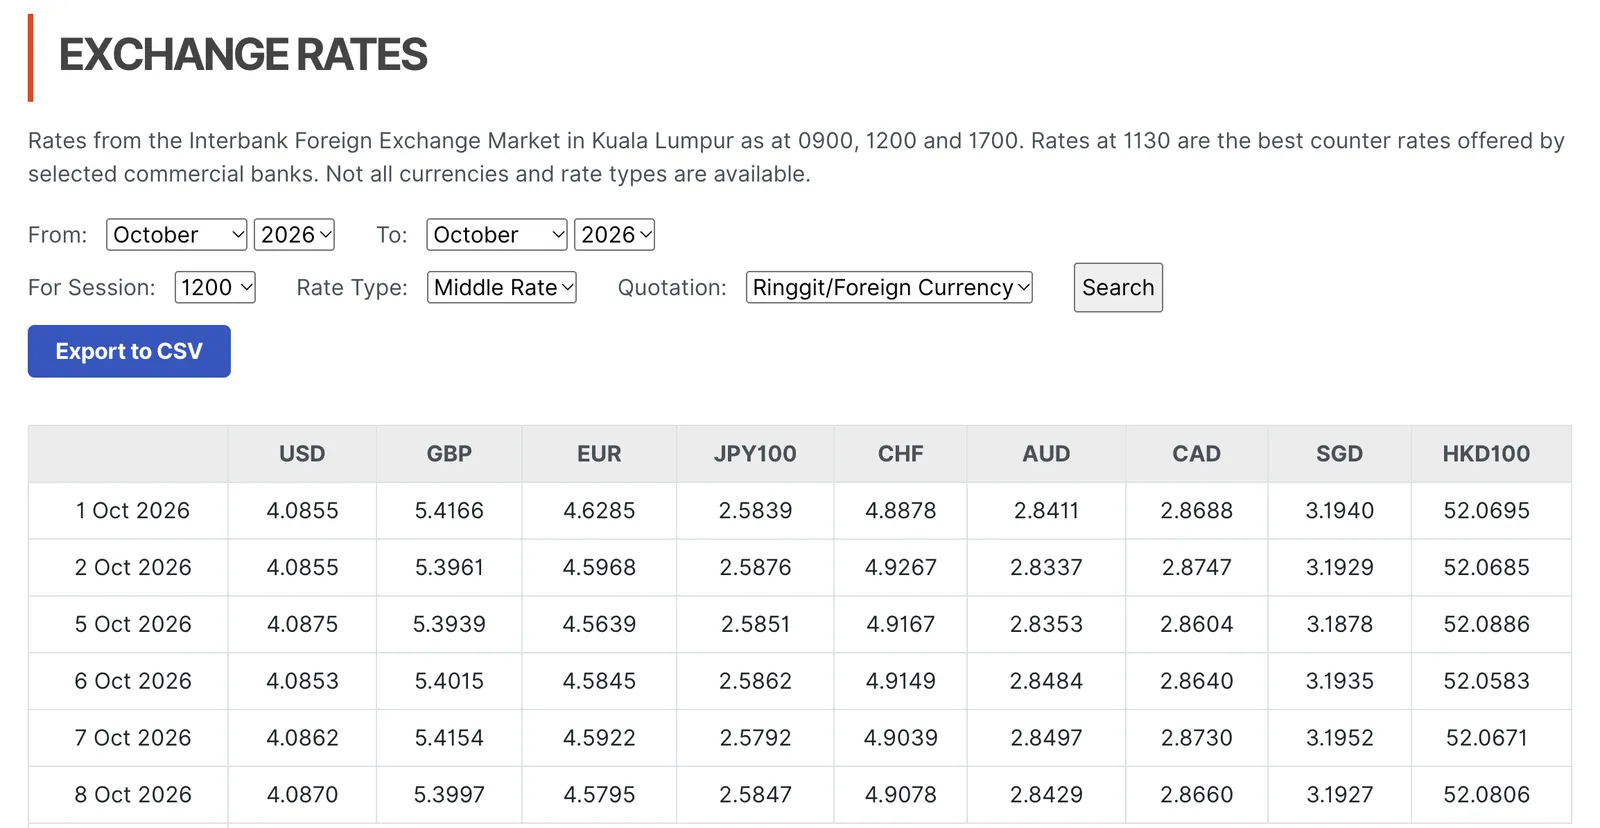This screenshot has width=1600, height=828.
Task: Select the CAD column header
Action: coord(1196,454)
